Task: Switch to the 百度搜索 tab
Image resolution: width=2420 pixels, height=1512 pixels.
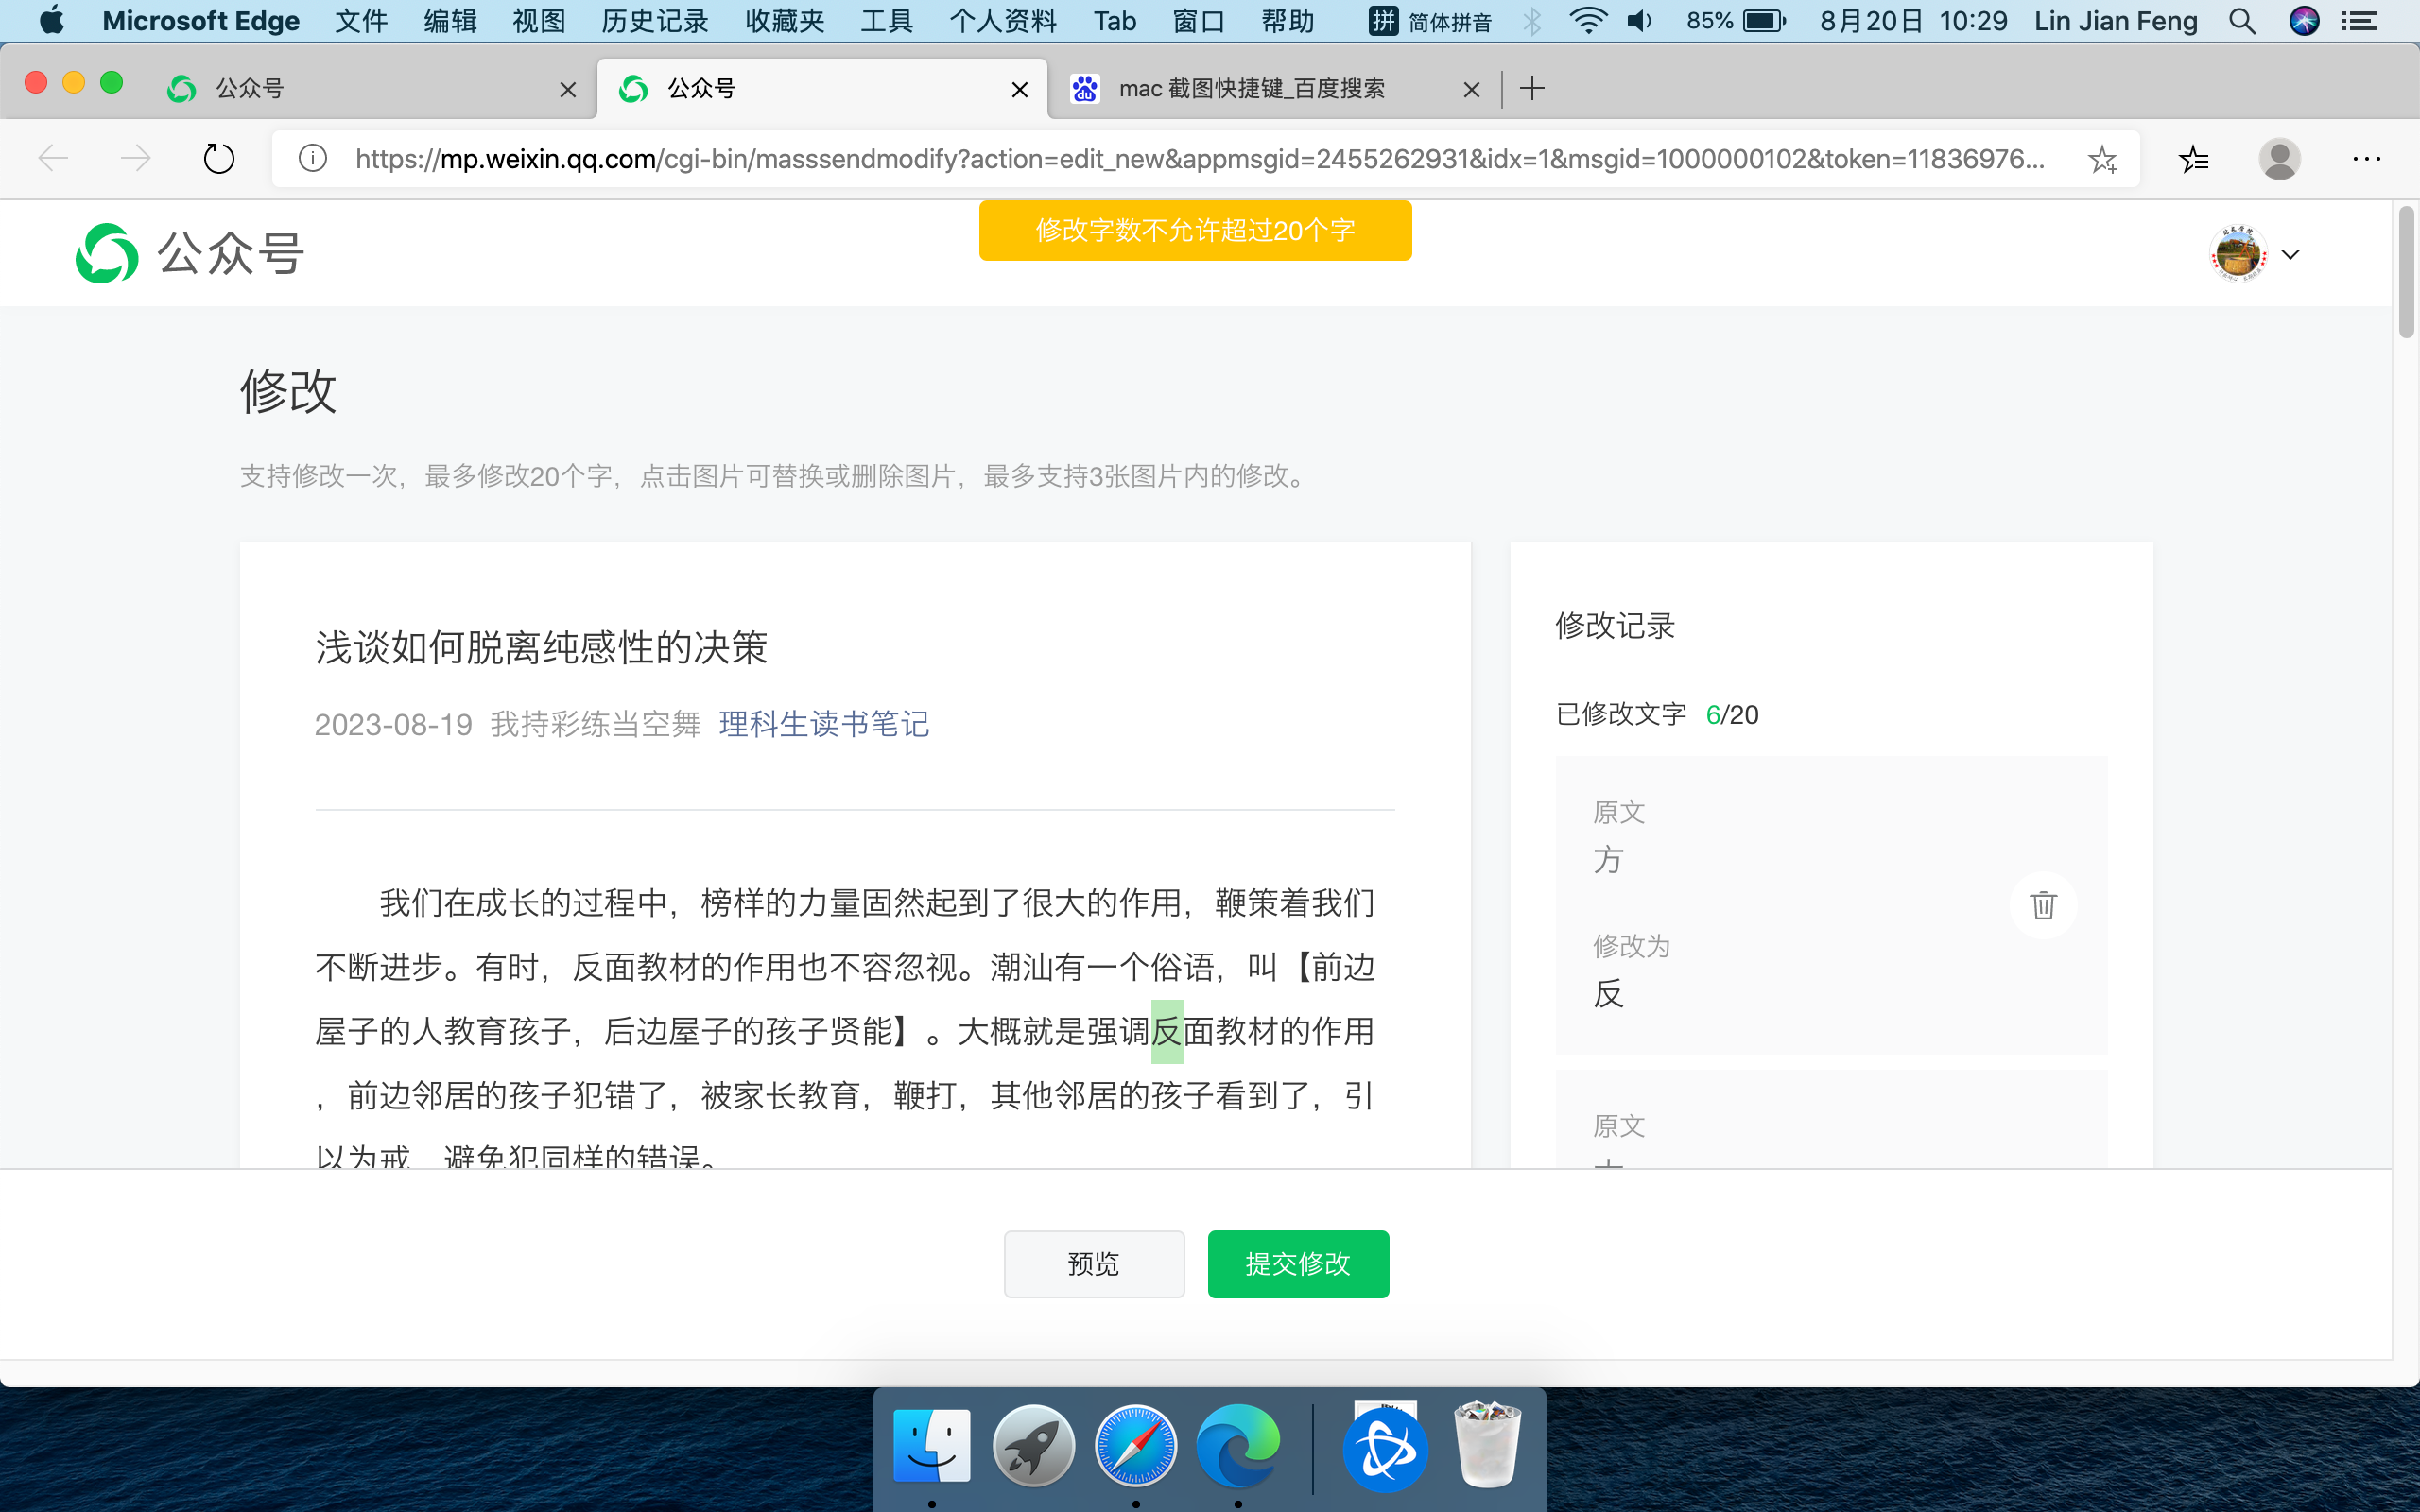Action: click(x=1250, y=89)
